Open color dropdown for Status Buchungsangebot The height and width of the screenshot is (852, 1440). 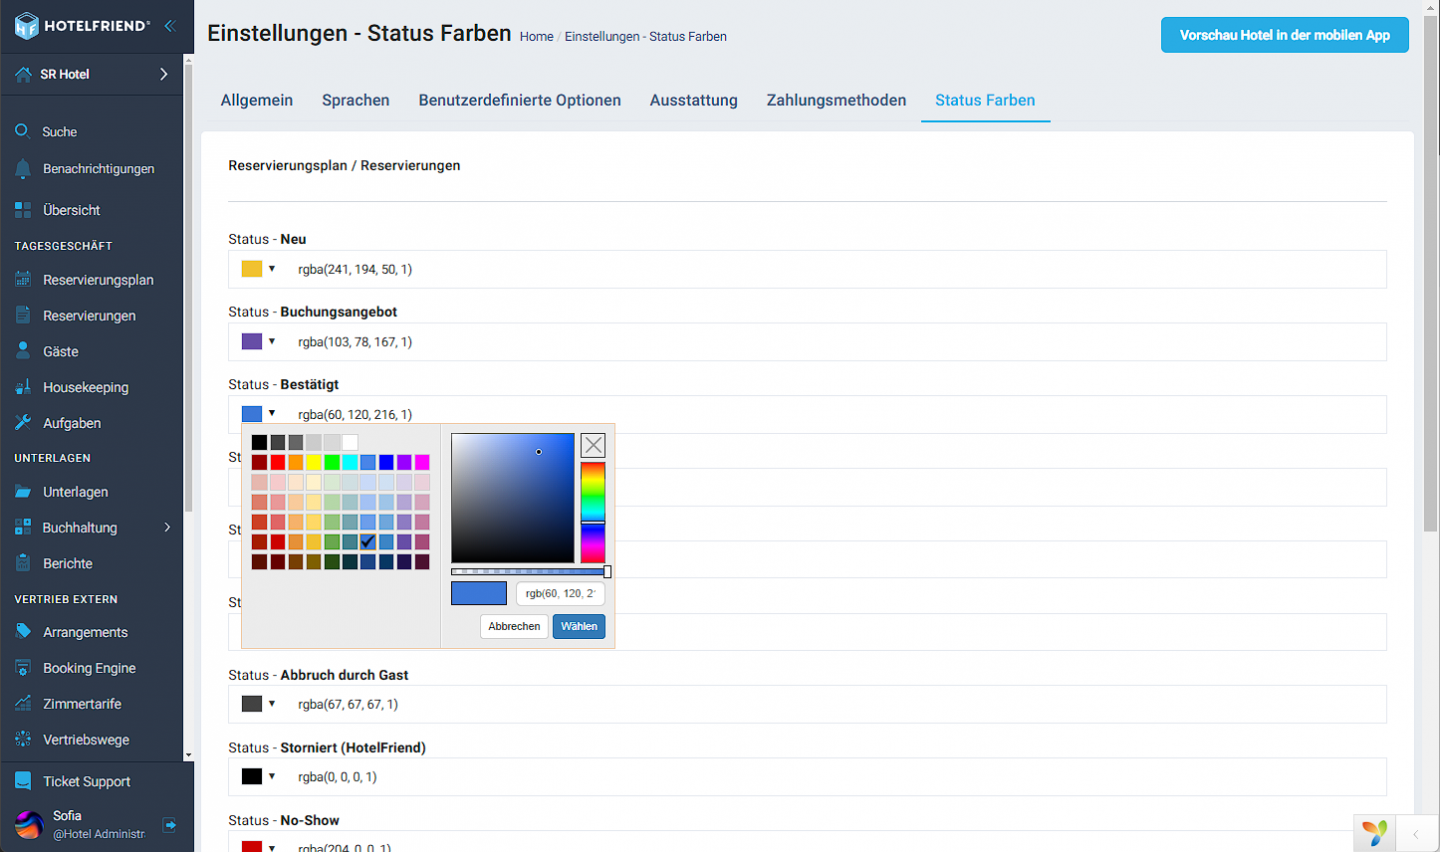pos(272,342)
